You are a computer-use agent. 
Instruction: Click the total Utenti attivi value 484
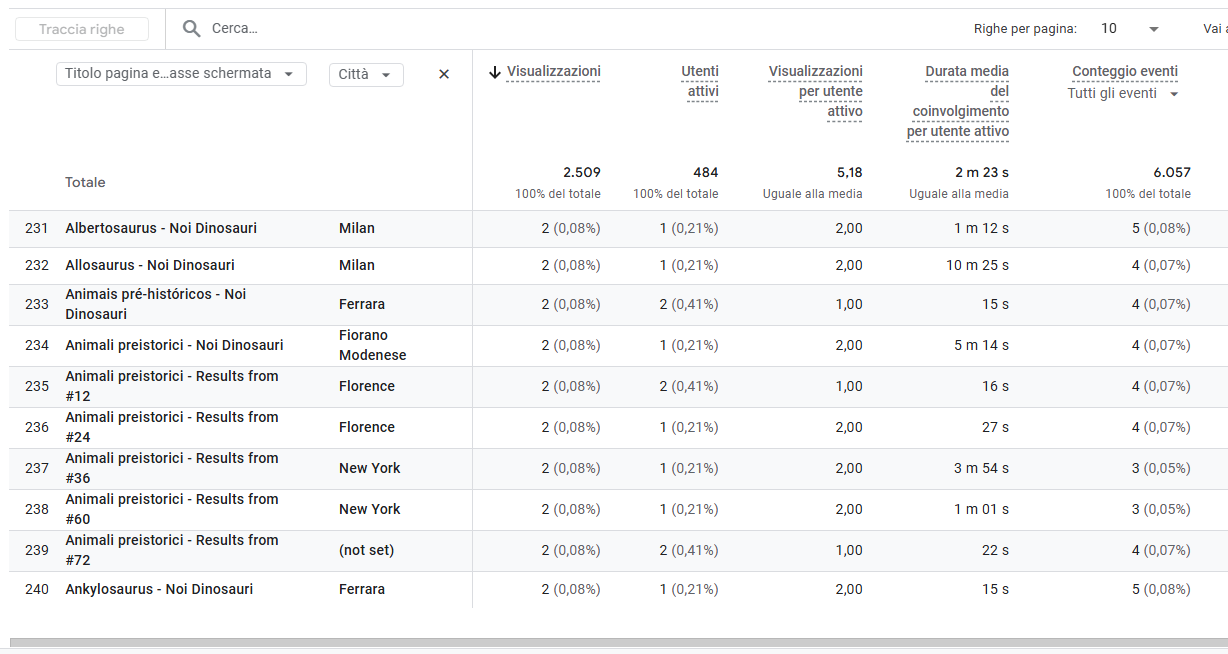[x=706, y=172]
